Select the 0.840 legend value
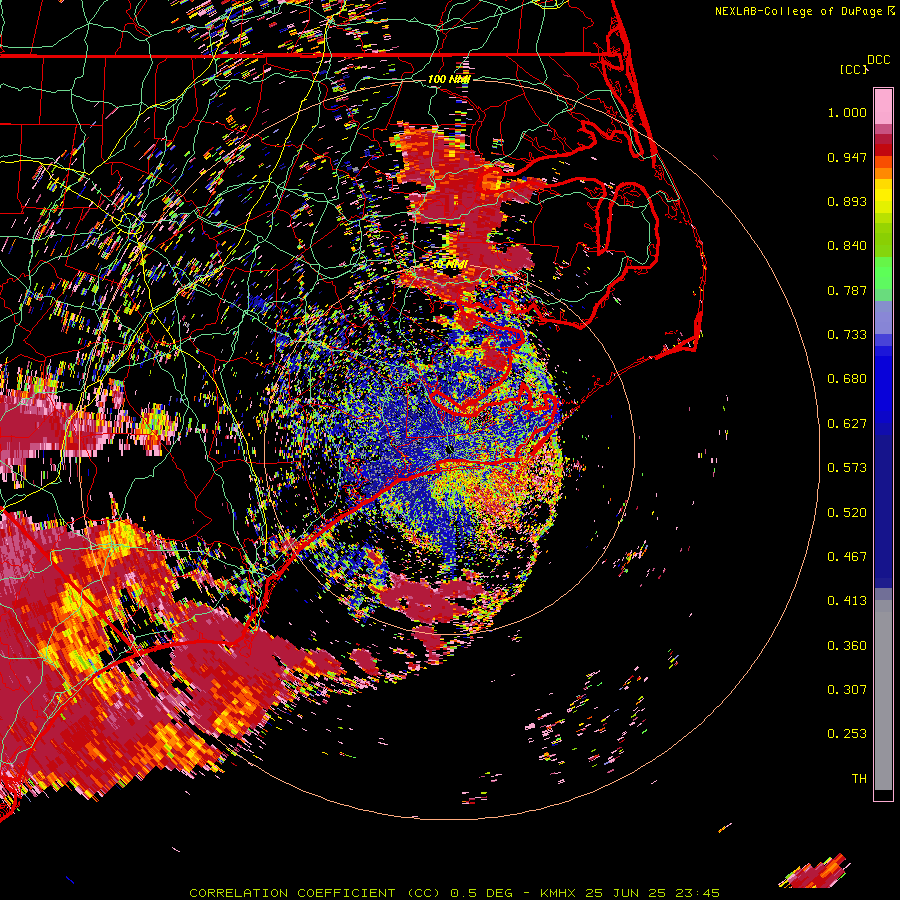The width and height of the screenshot is (900, 900). click(847, 246)
